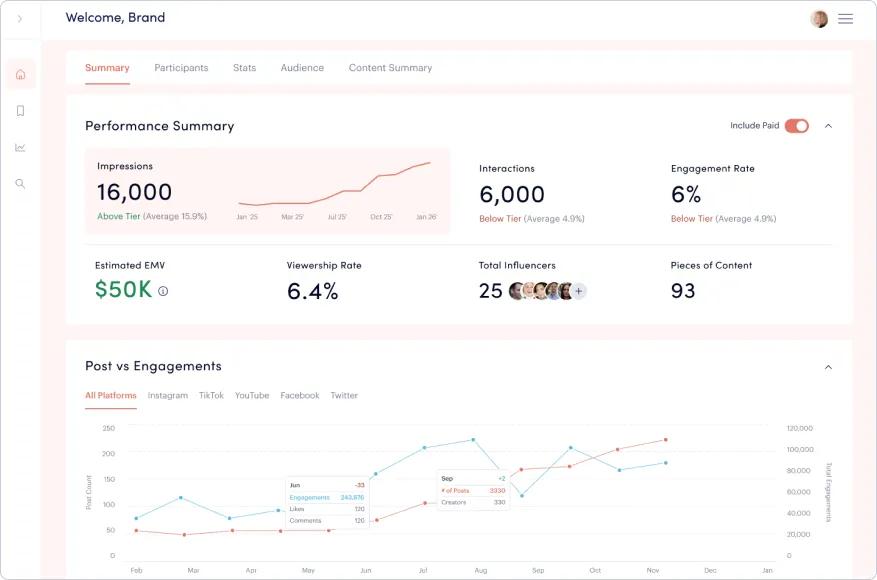Click the Pieces of Content value 93

point(683,291)
